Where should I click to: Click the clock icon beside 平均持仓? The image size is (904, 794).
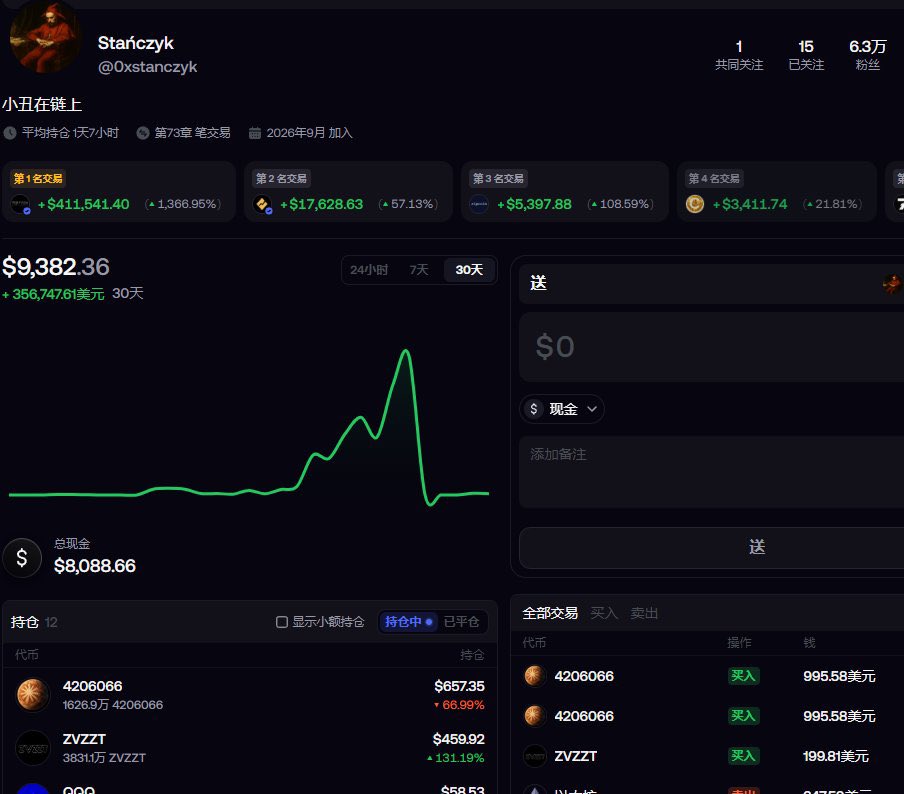click(10, 133)
